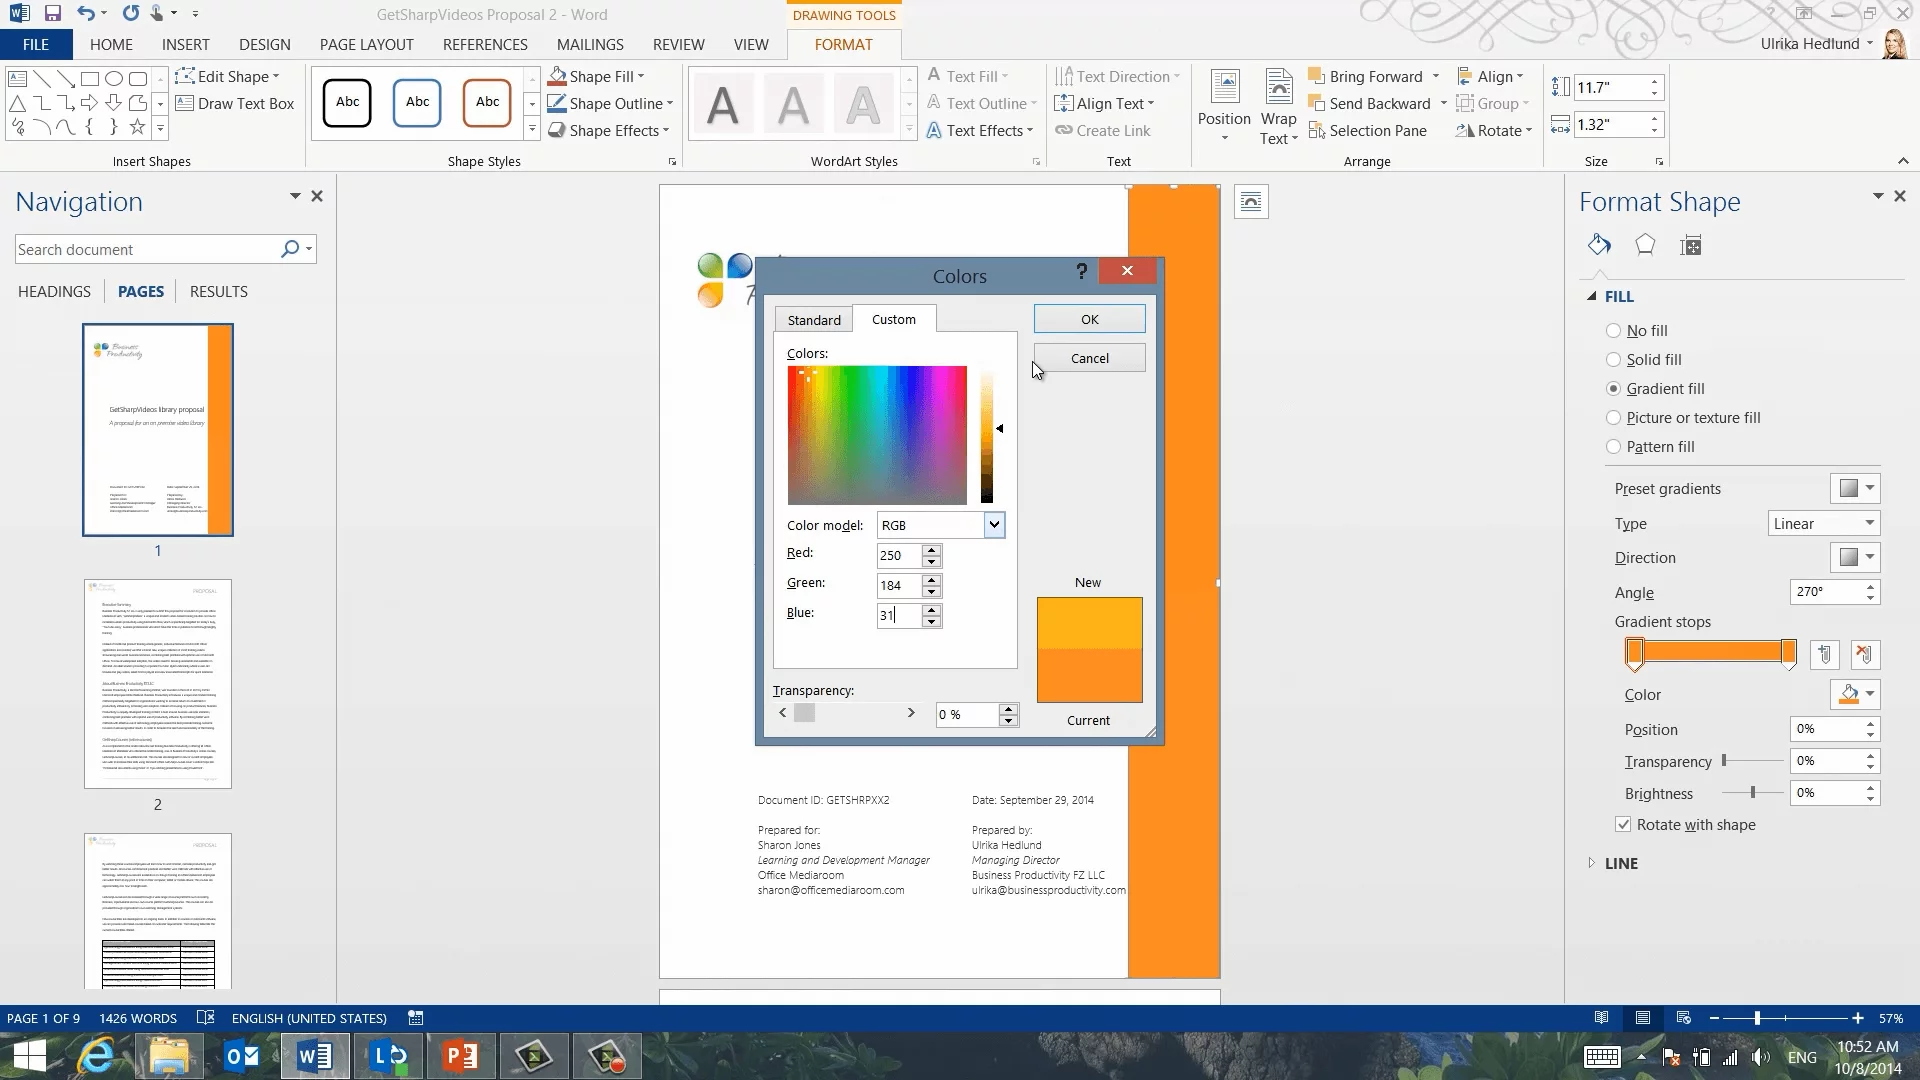Open the Effects tab pentagon icon
Screen dimensions: 1920x1080
coord(1645,245)
